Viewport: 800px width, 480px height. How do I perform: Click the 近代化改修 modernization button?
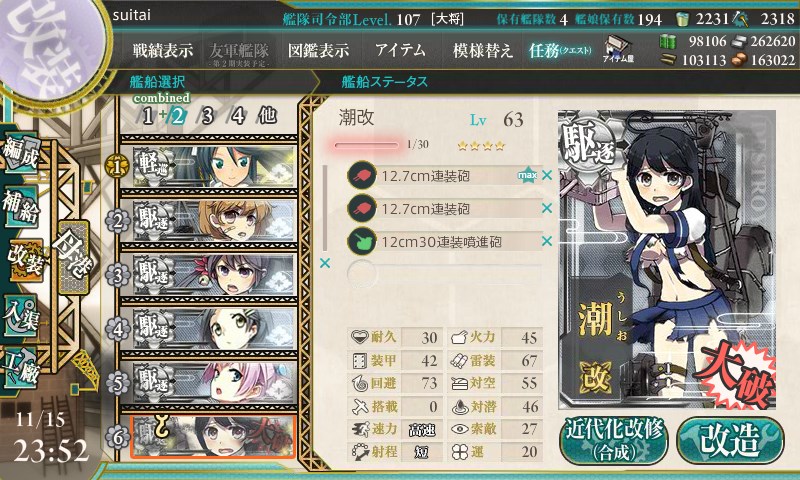(x=614, y=440)
